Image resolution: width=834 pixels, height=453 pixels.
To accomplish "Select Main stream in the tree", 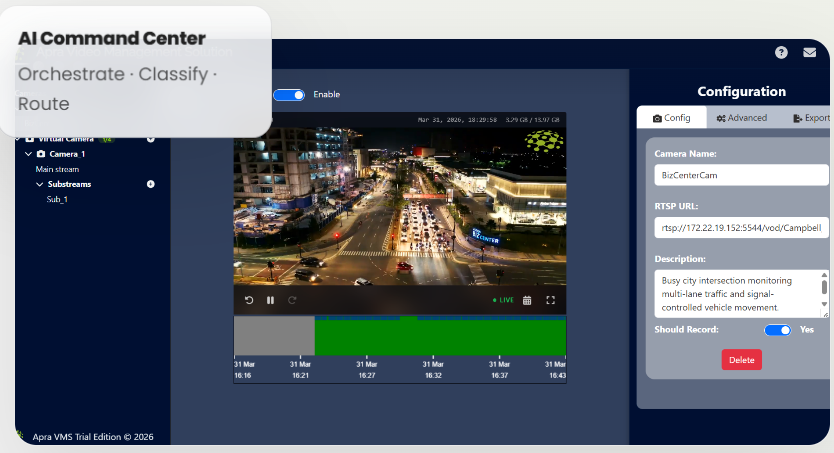I will click(57, 169).
